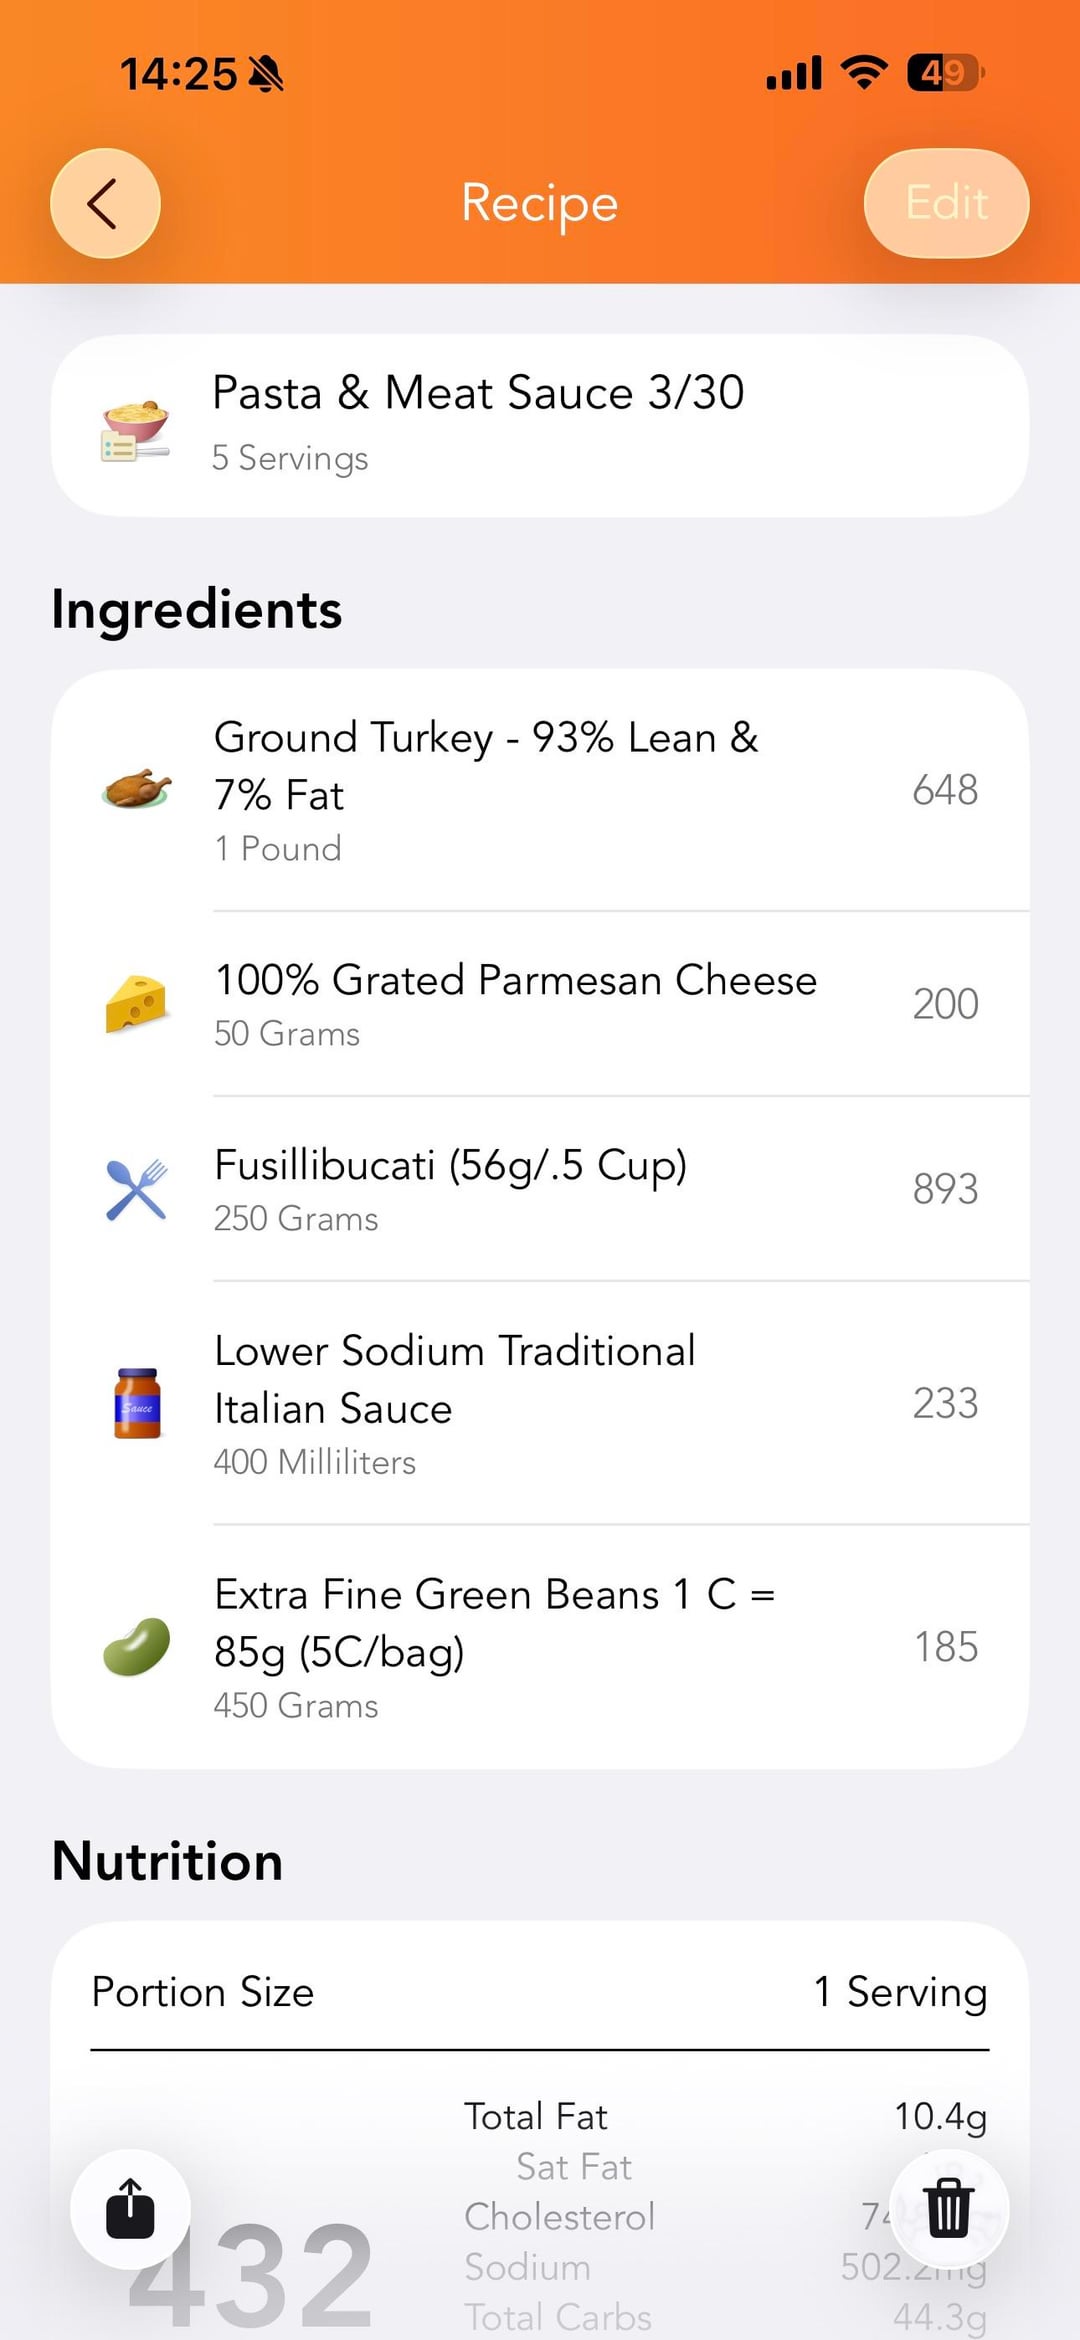This screenshot has width=1080, height=2340.
Task: Tap the 5 Servings label
Action: [290, 458]
